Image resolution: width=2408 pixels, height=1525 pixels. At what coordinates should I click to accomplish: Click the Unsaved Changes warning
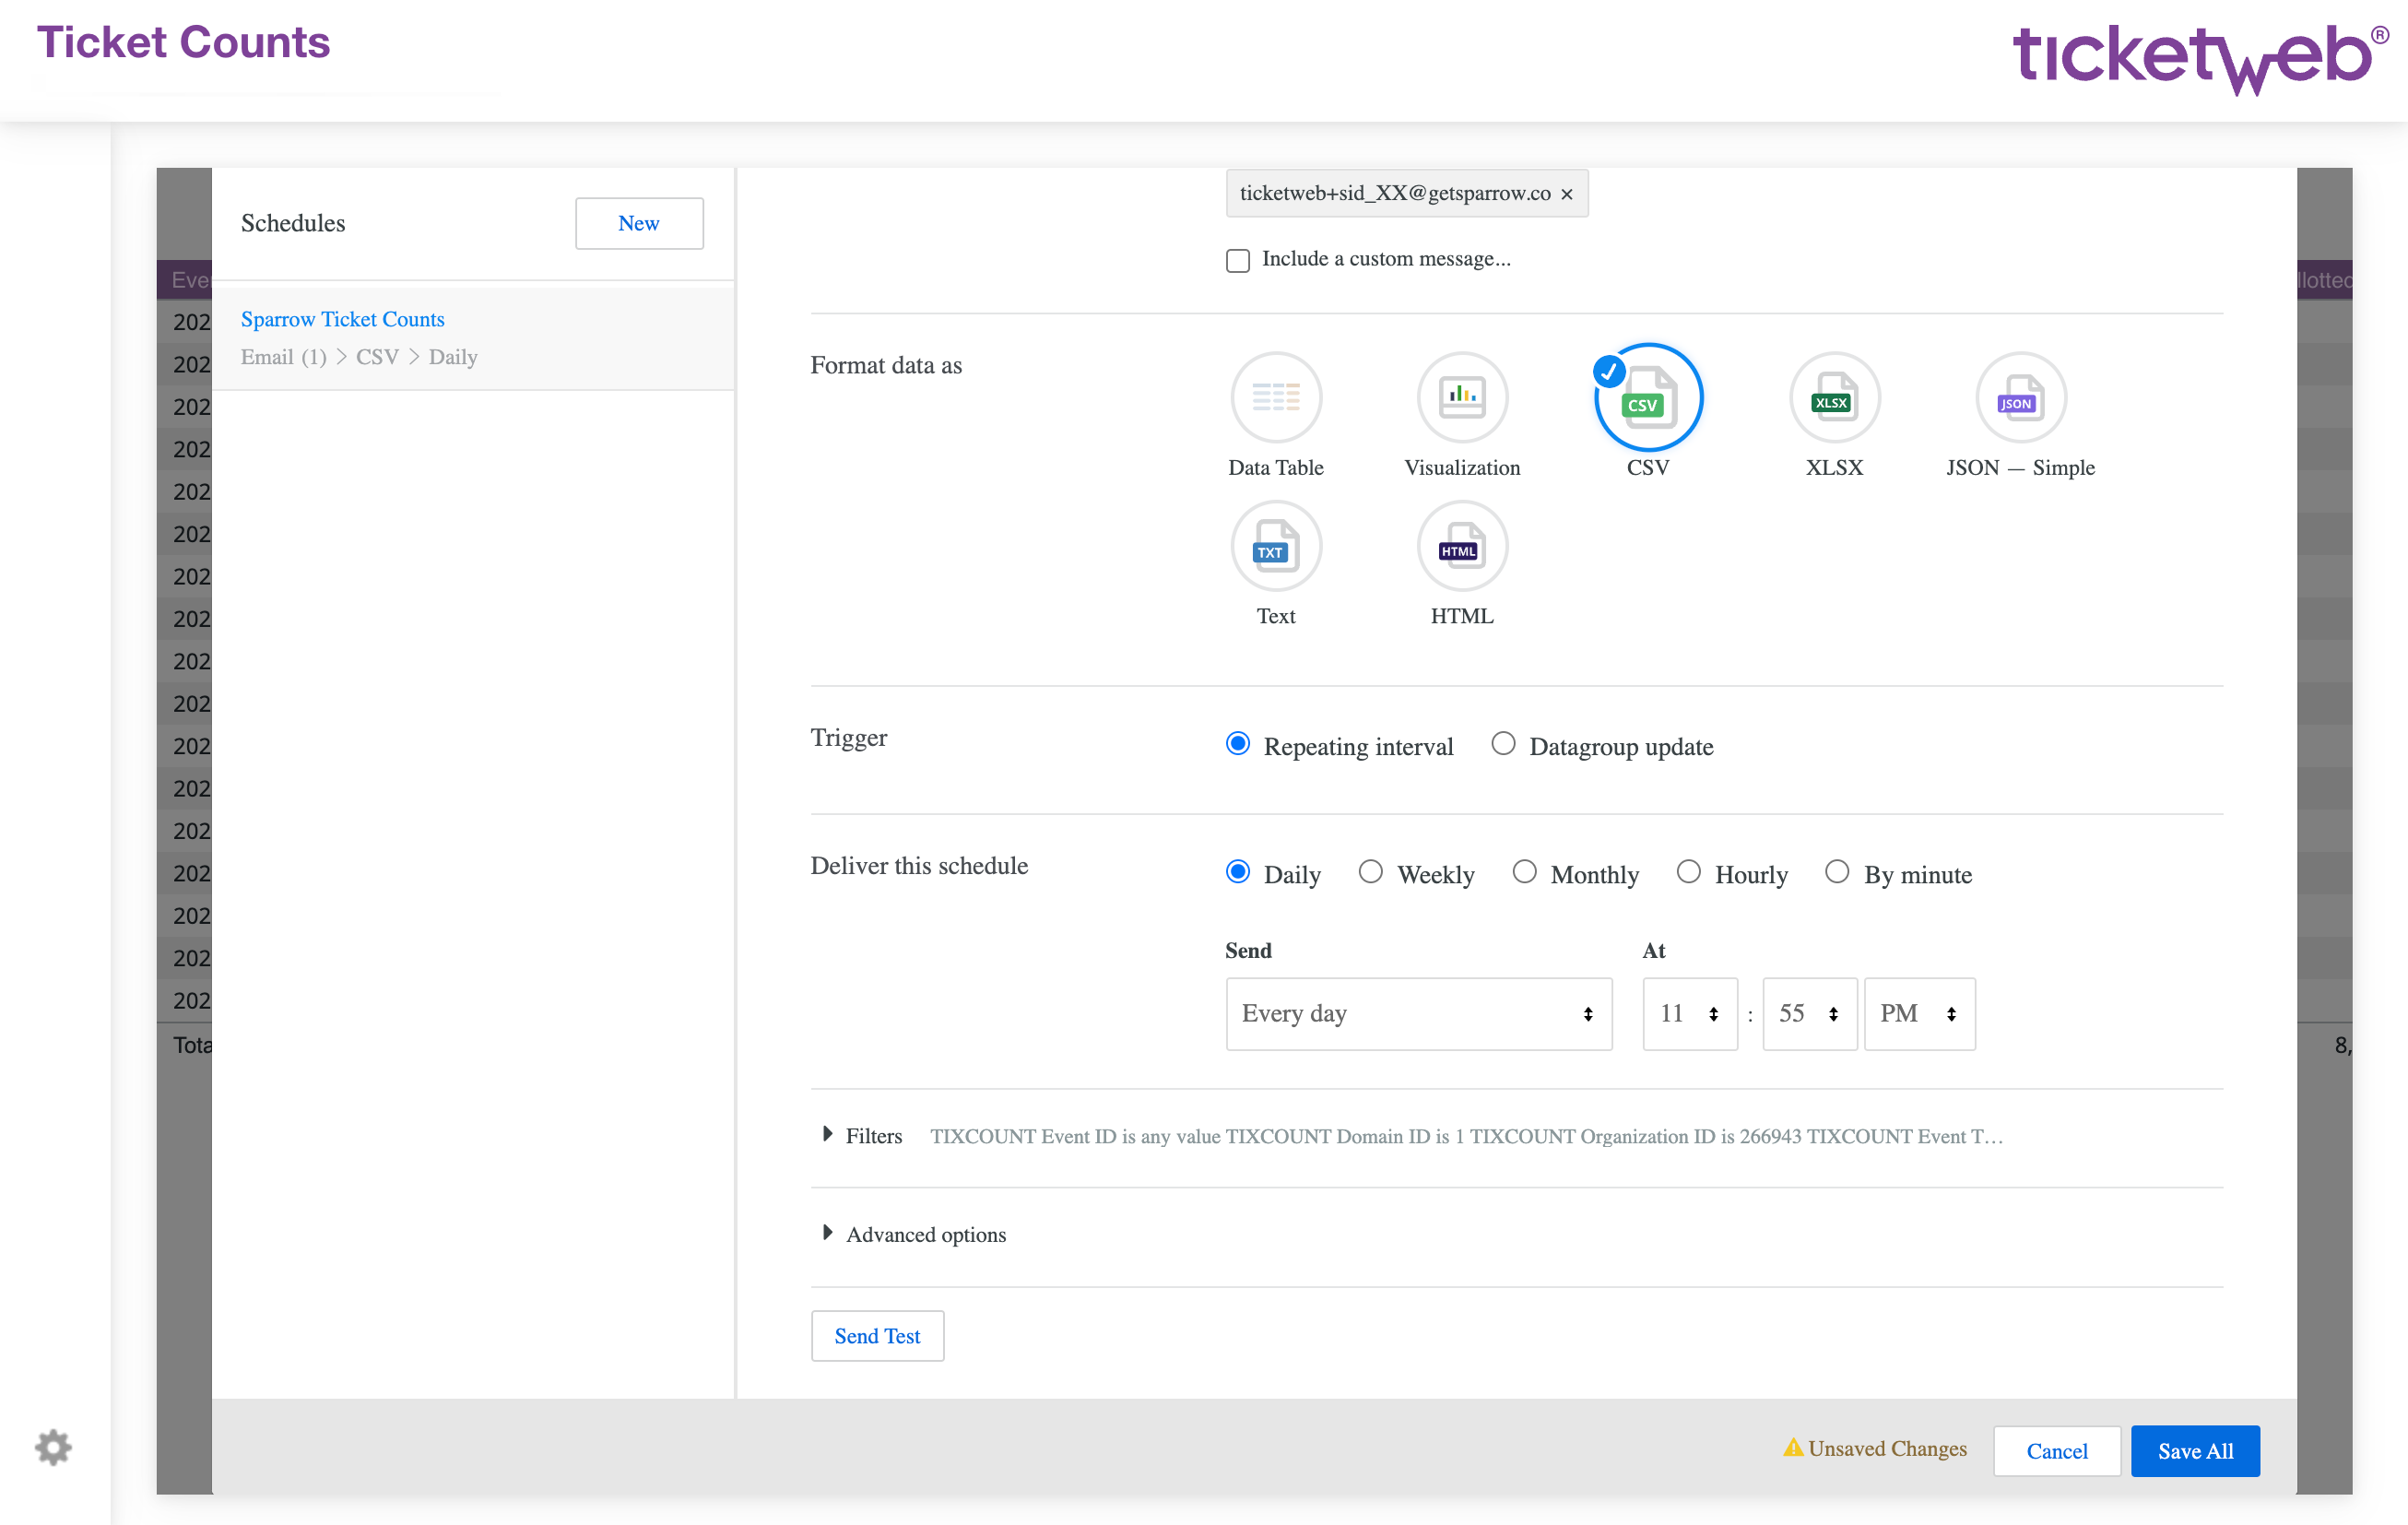[x=1874, y=1448]
